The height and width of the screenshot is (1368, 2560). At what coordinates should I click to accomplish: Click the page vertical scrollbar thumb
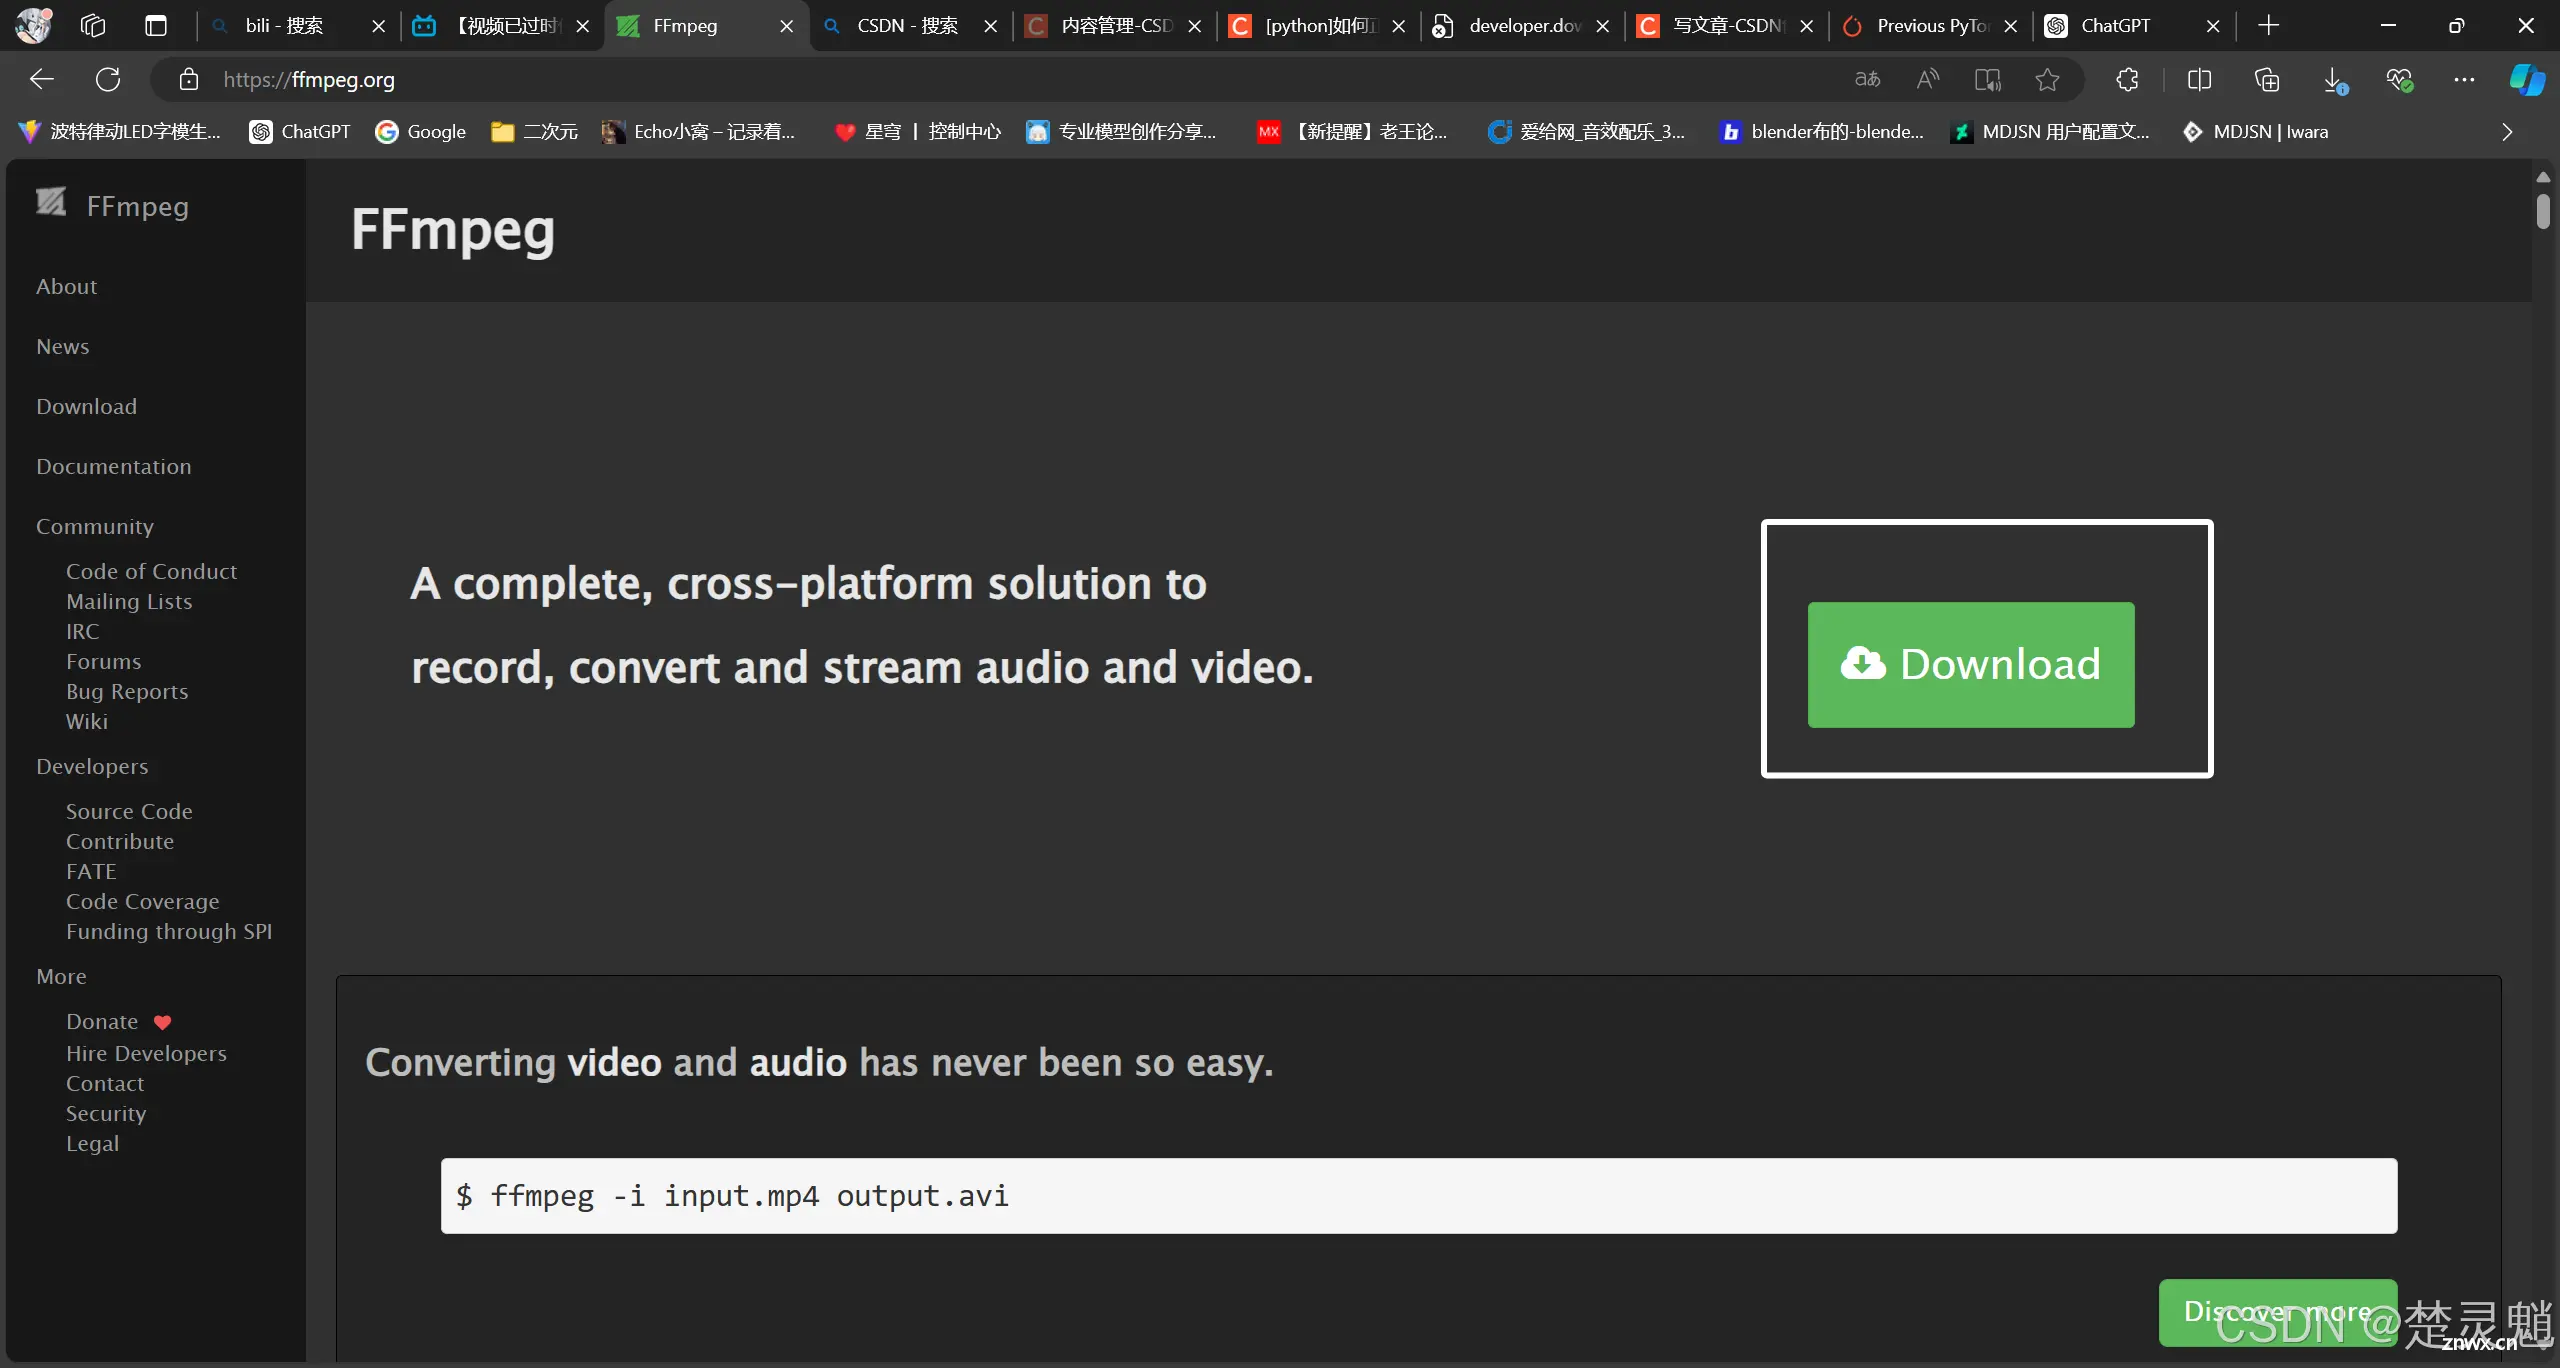point(2542,211)
